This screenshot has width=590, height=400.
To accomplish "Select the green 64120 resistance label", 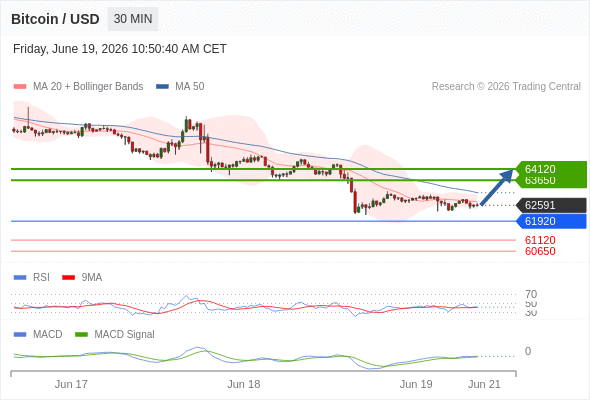I will click(x=551, y=169).
